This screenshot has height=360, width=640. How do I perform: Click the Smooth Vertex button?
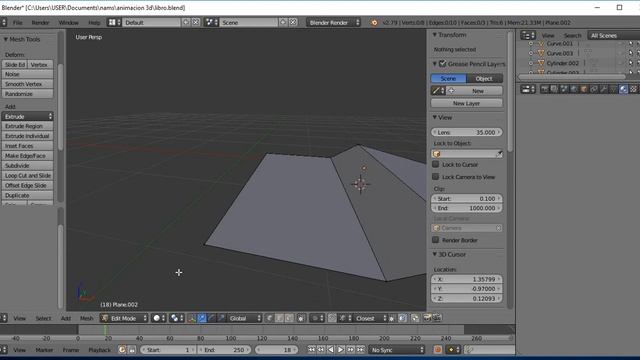(x=27, y=84)
